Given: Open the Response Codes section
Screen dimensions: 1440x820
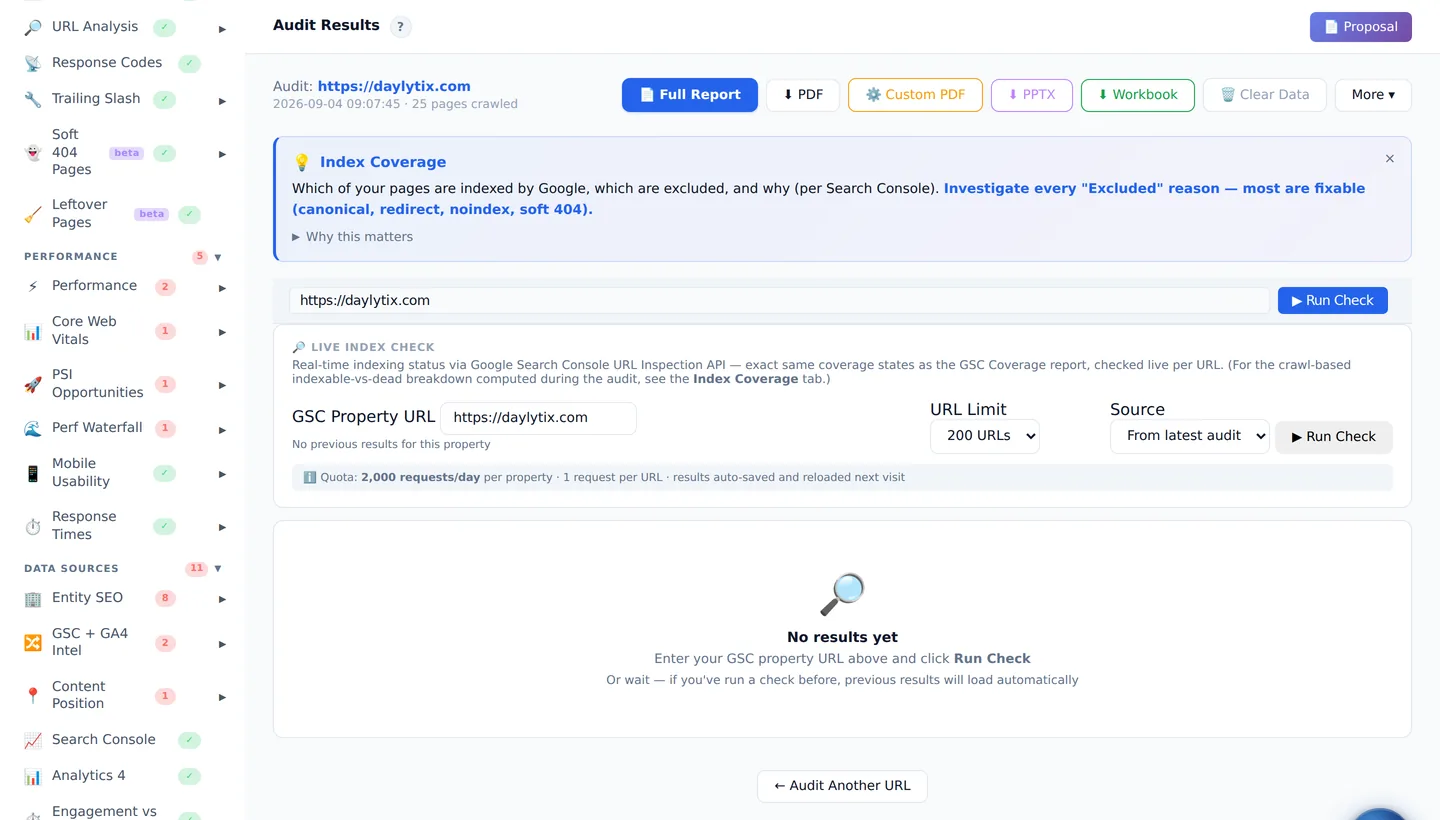Looking at the screenshot, I should 107,62.
